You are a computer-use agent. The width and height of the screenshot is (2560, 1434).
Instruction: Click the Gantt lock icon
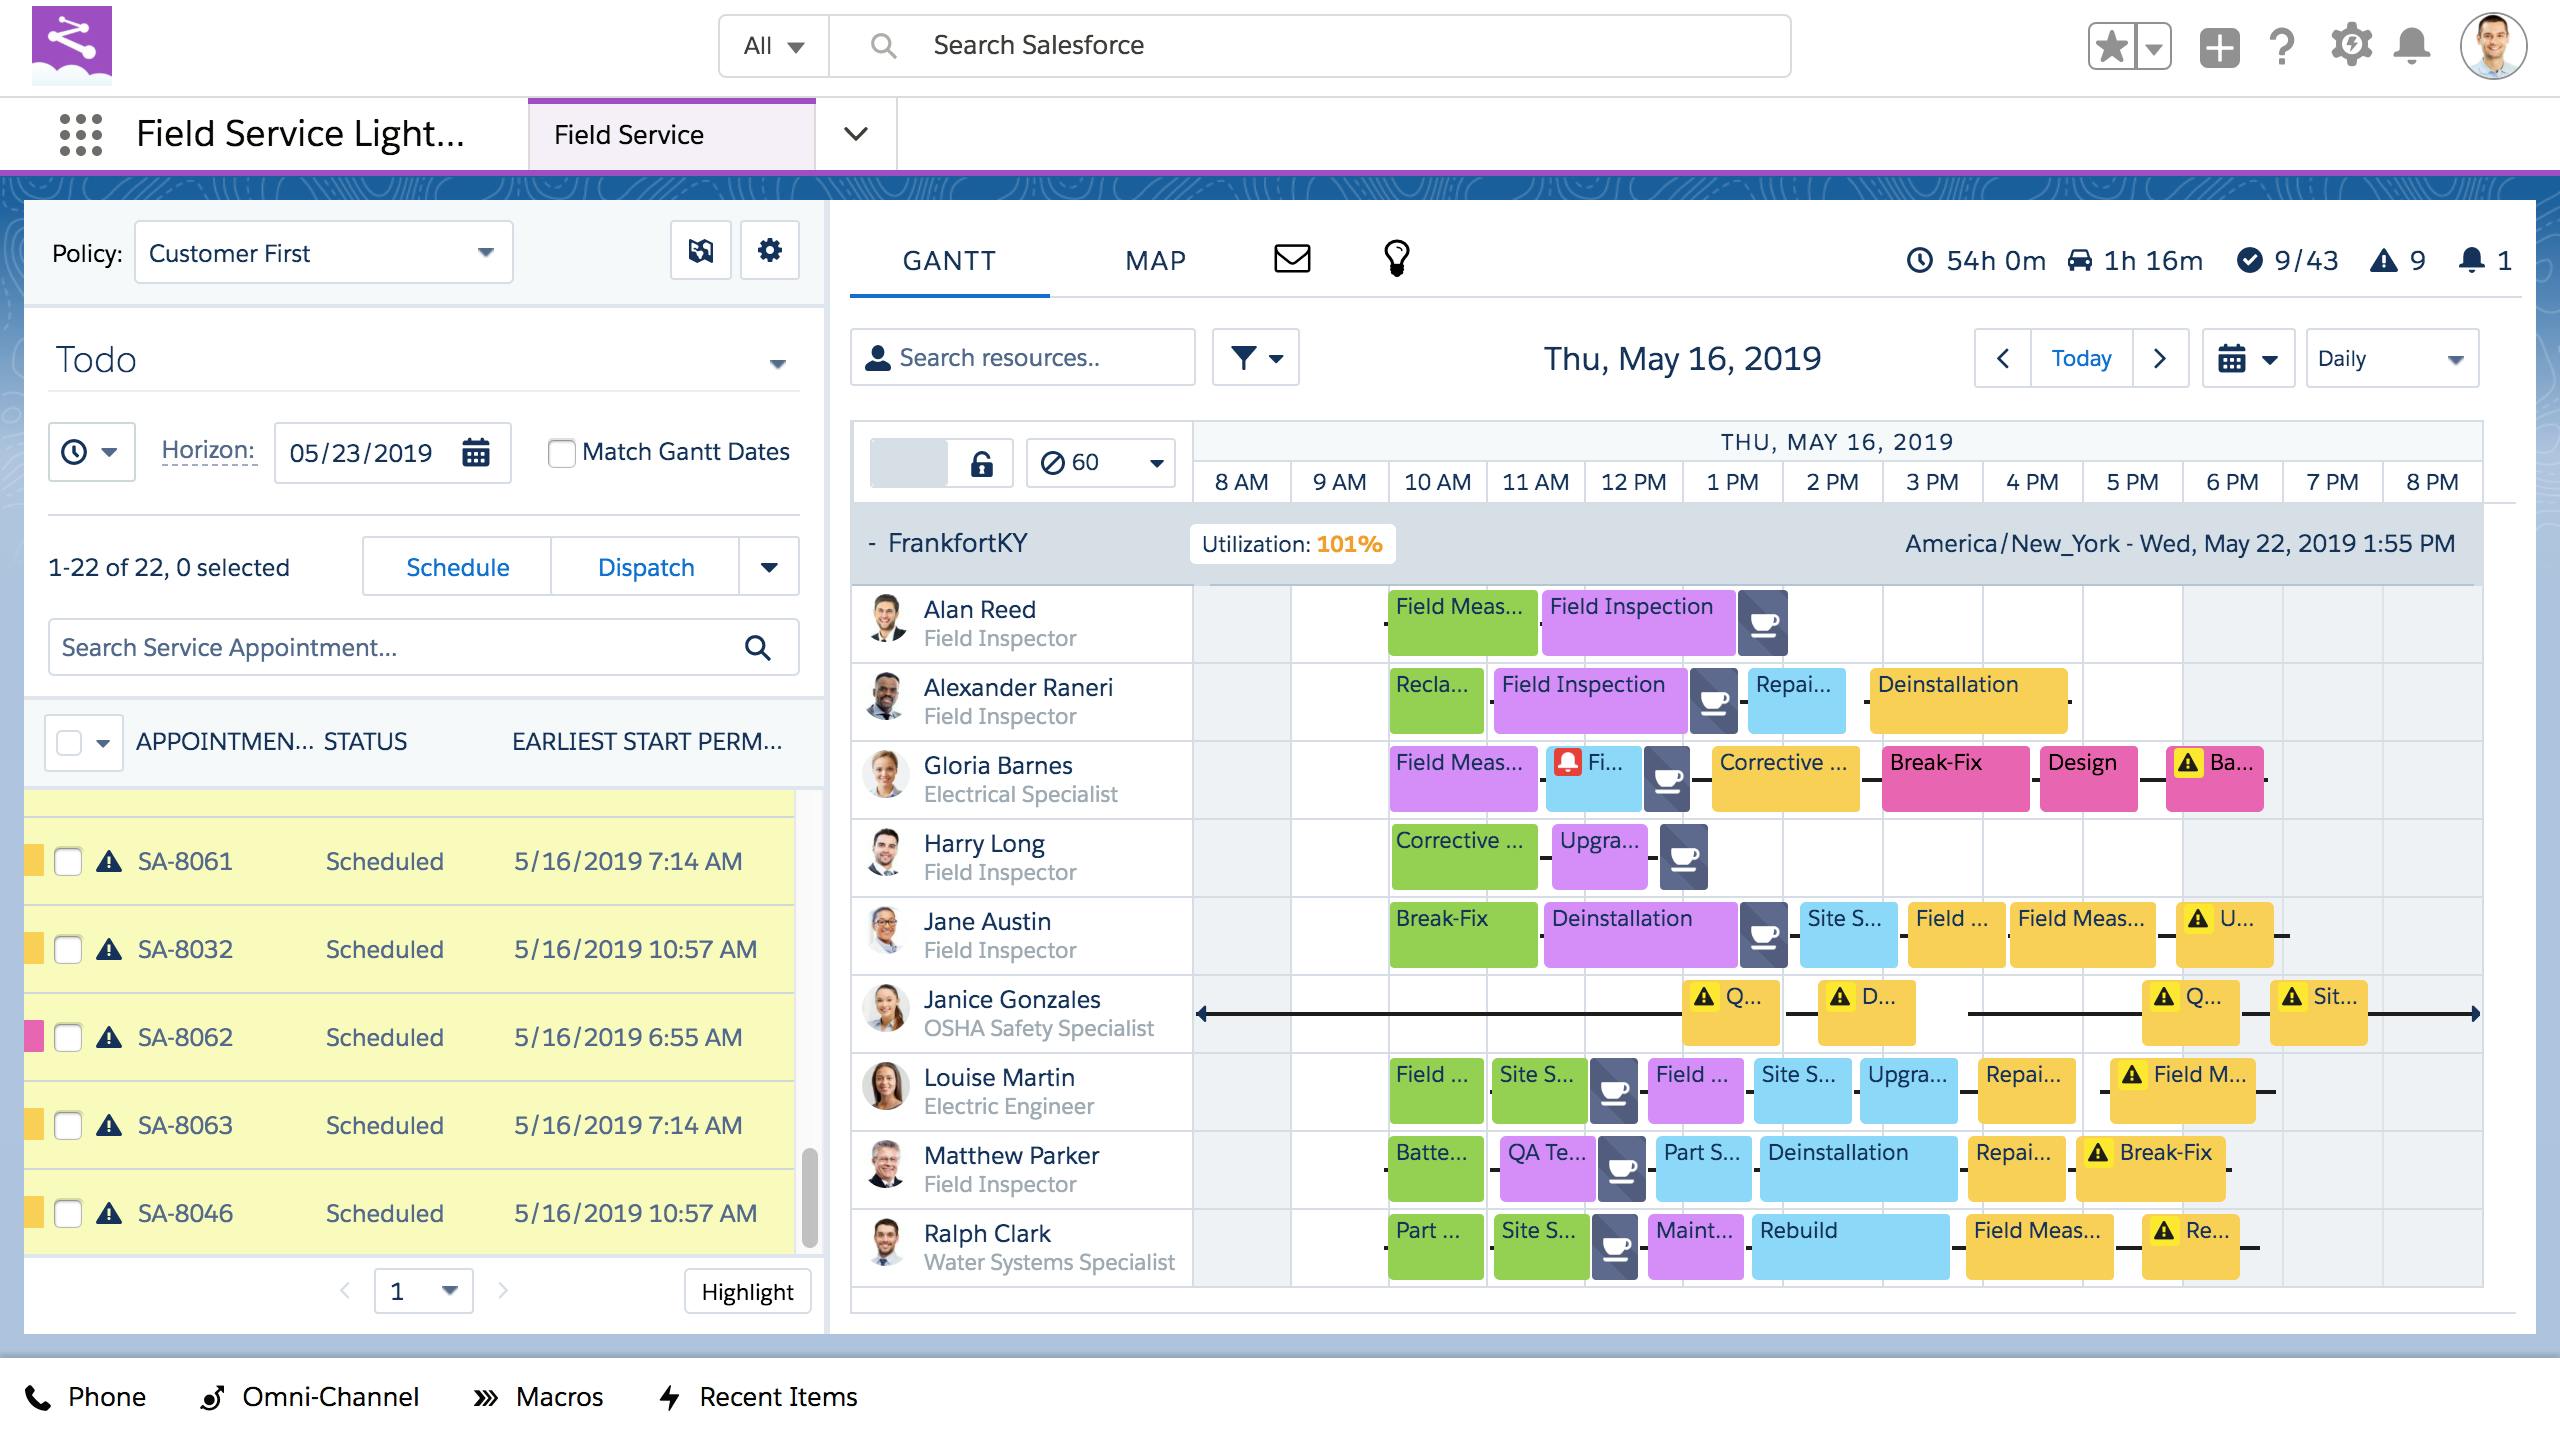pyautogui.click(x=981, y=463)
